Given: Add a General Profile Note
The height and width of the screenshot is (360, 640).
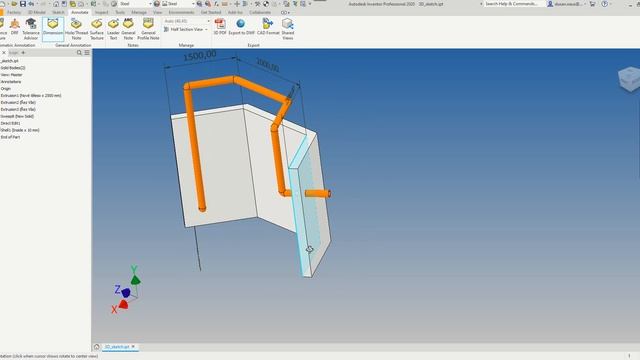Looking at the screenshot, I should (148, 29).
